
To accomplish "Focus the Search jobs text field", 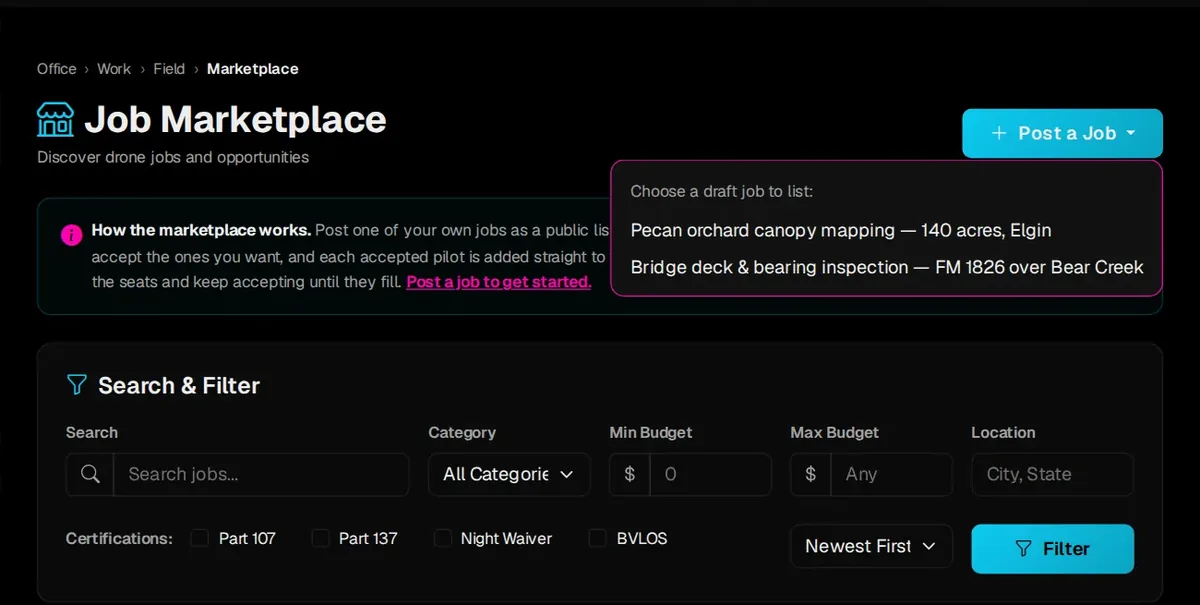I will pyautogui.click(x=261, y=474).
